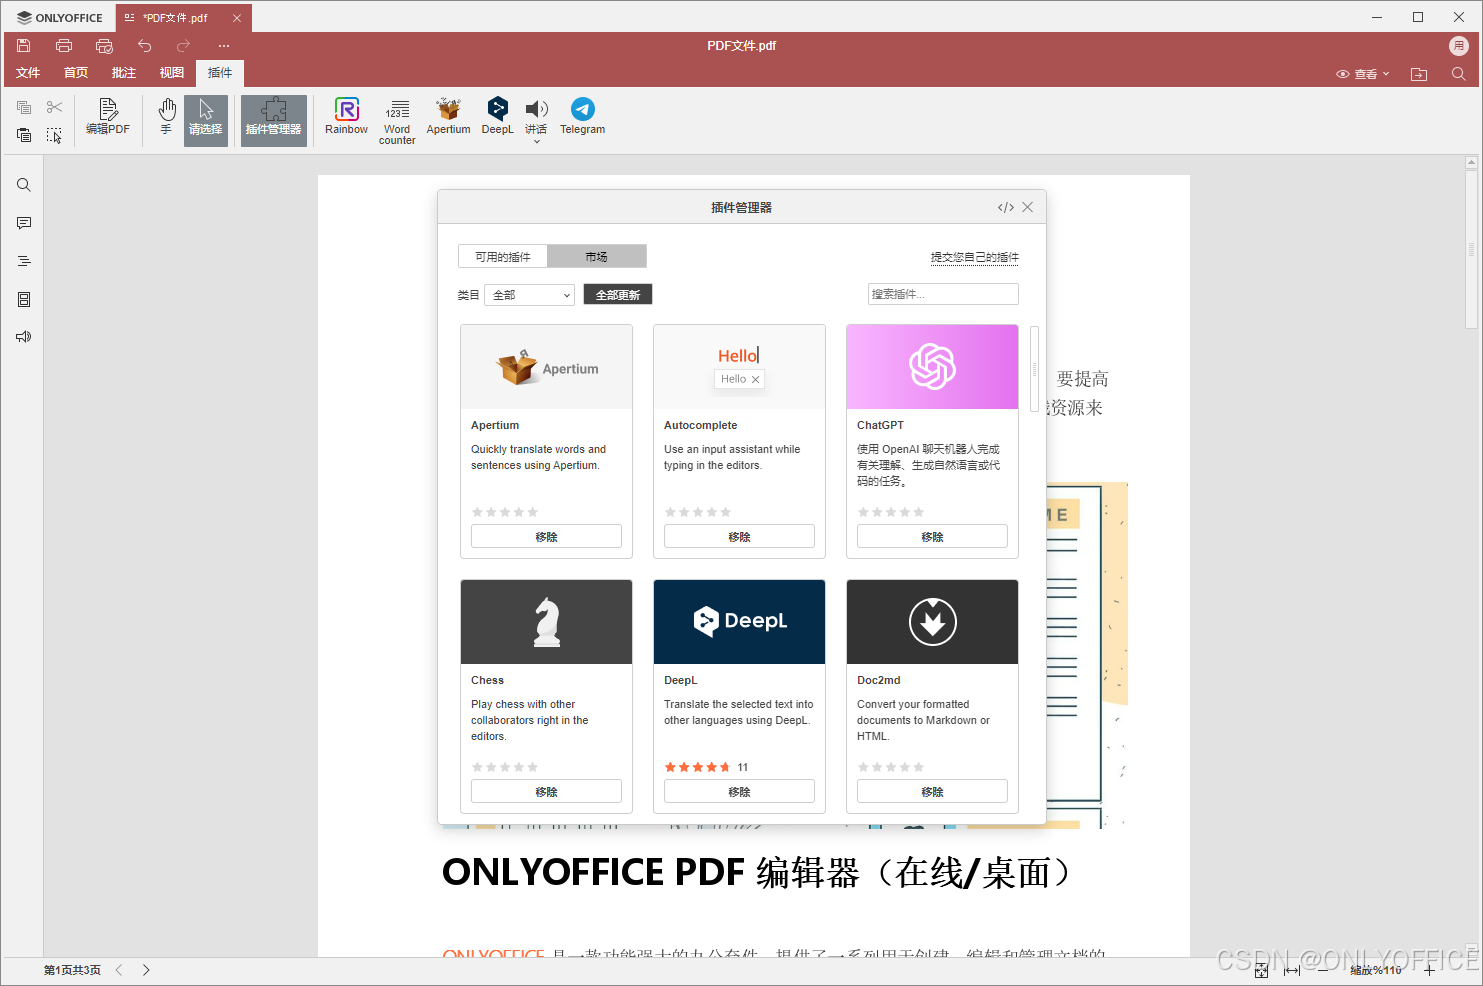Viewport: 1483px width, 986px height.
Task: Switch to the Available plugins tab
Action: tap(503, 257)
